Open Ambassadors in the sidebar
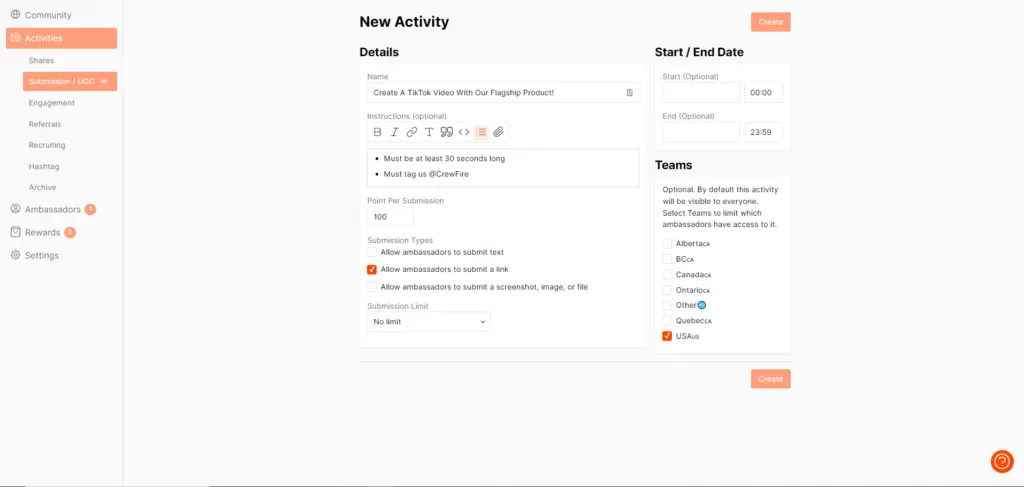Image resolution: width=1024 pixels, height=487 pixels. [52, 210]
